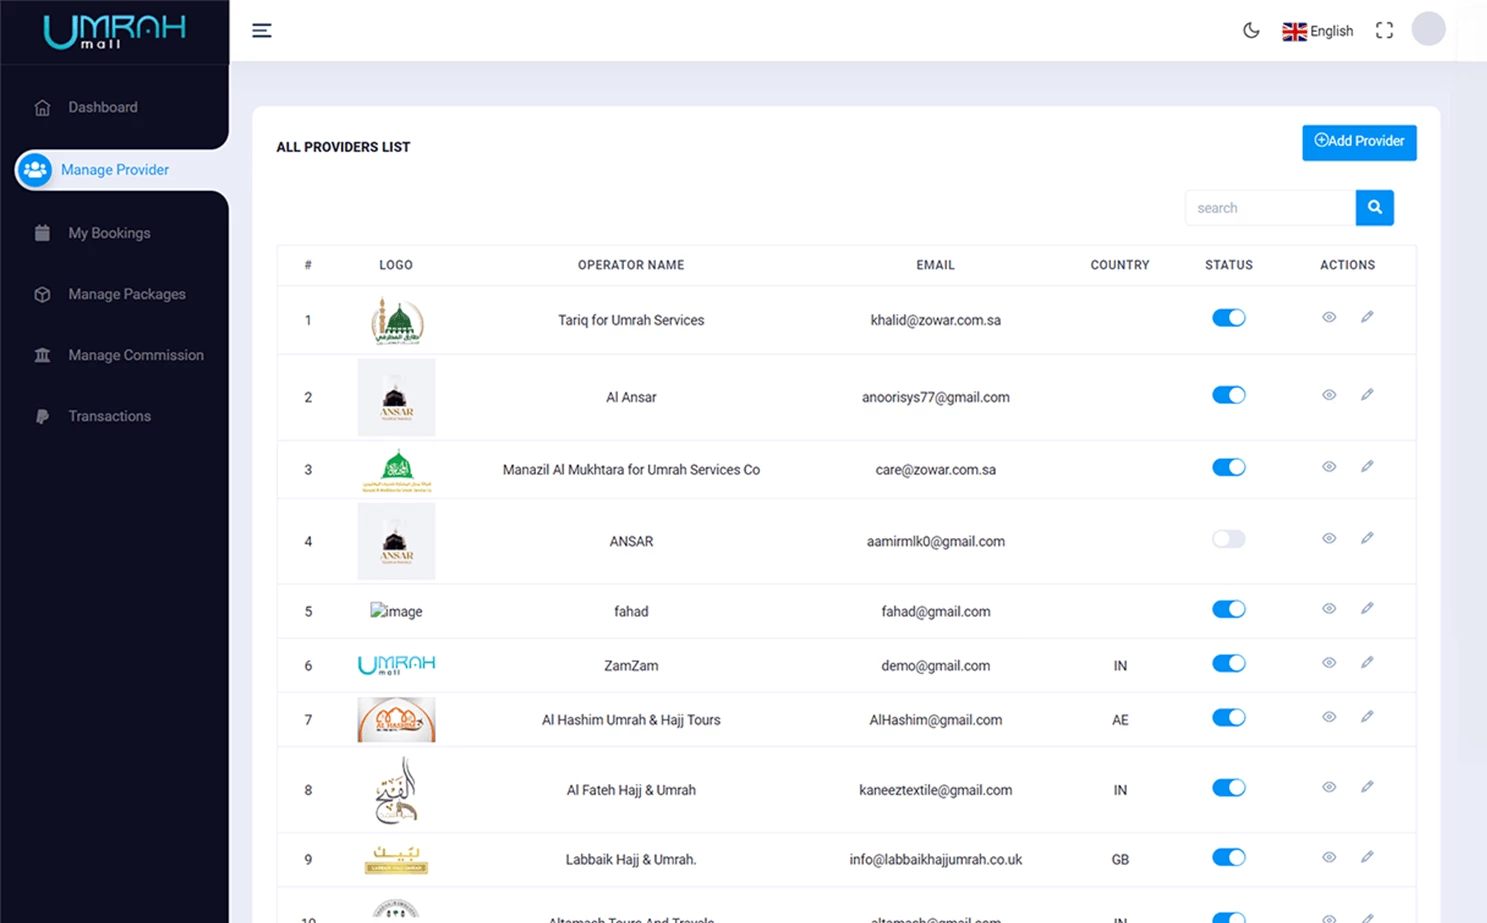
Task: Toggle dark mode with the moon icon
Action: coord(1250,30)
